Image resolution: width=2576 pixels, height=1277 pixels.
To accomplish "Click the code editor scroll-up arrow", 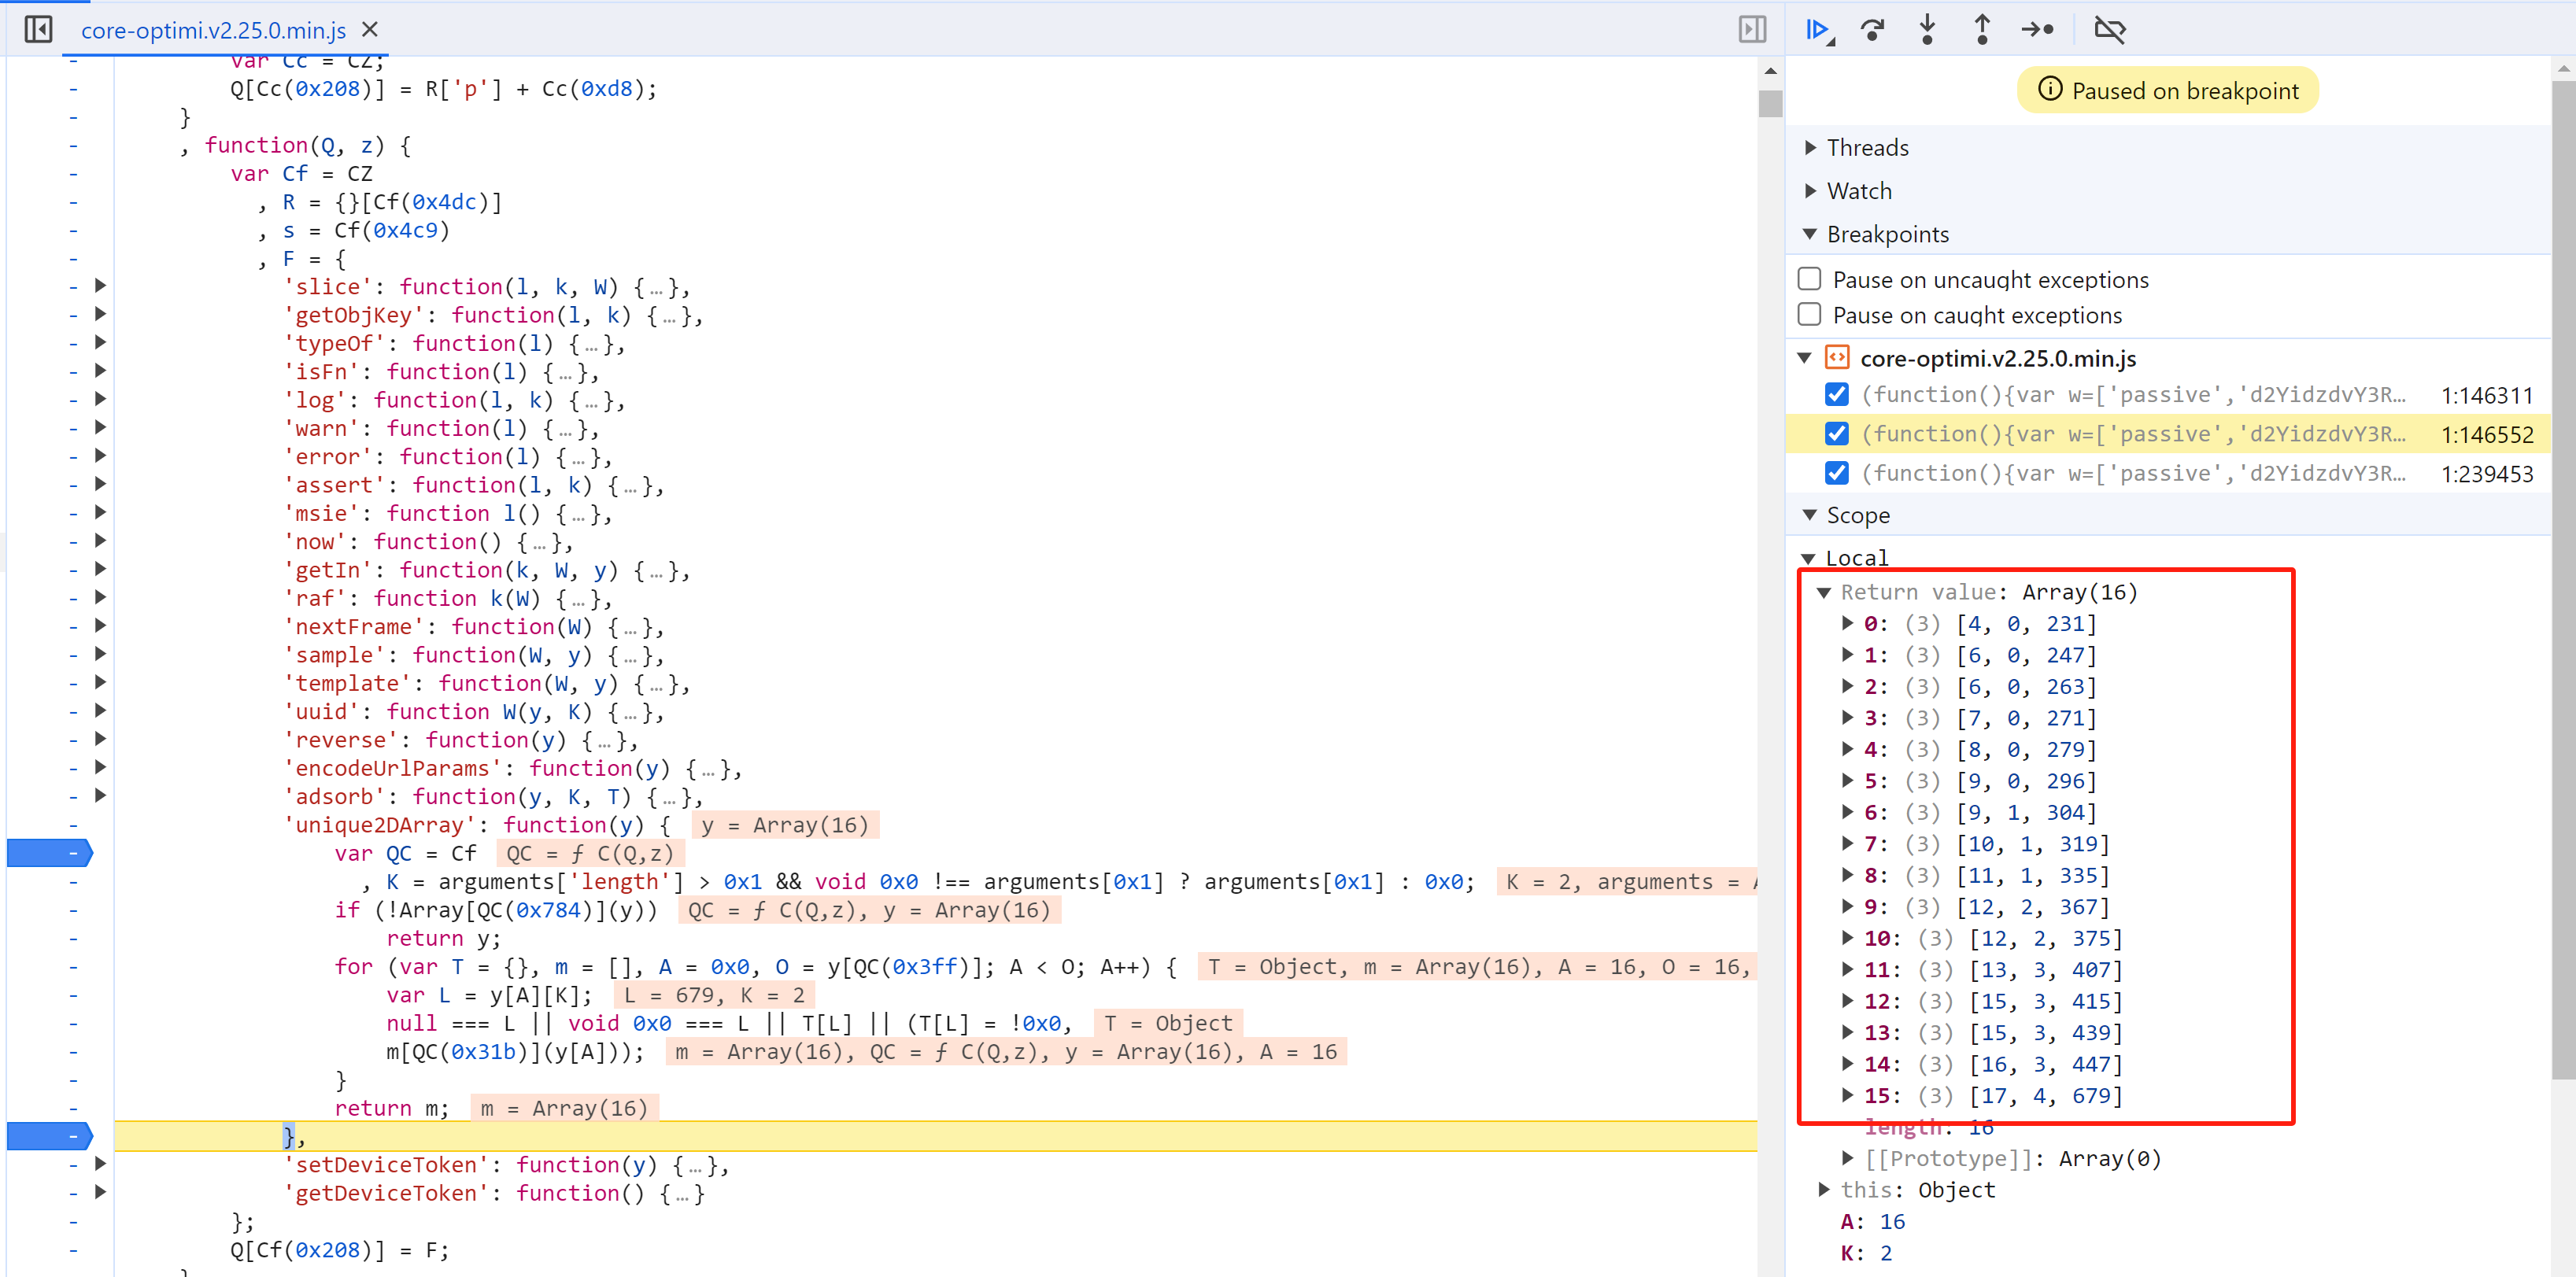I will click(1770, 71).
